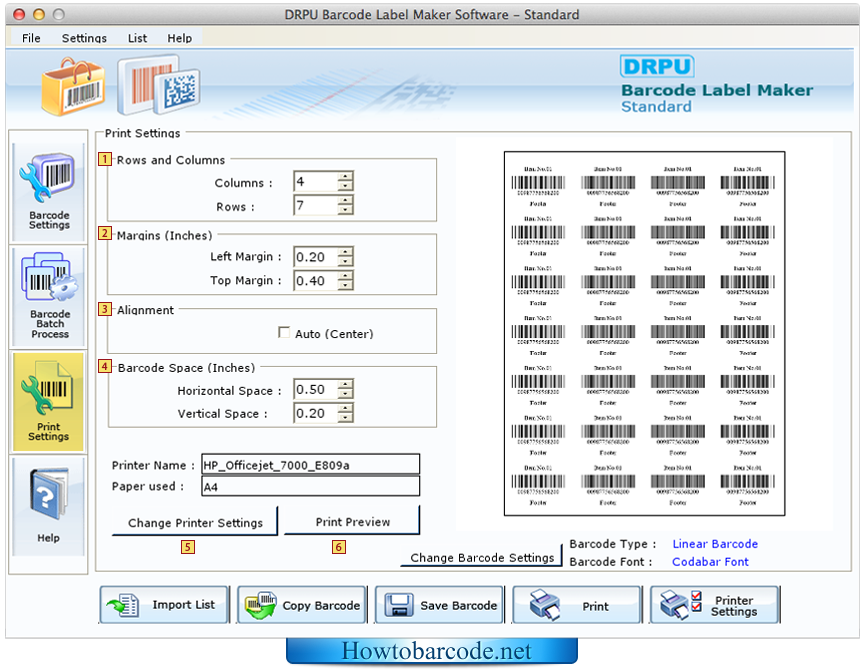Enable the Auto (Center) alignment checkbox
Image resolution: width=865 pixels, height=670 pixels.
coord(284,333)
